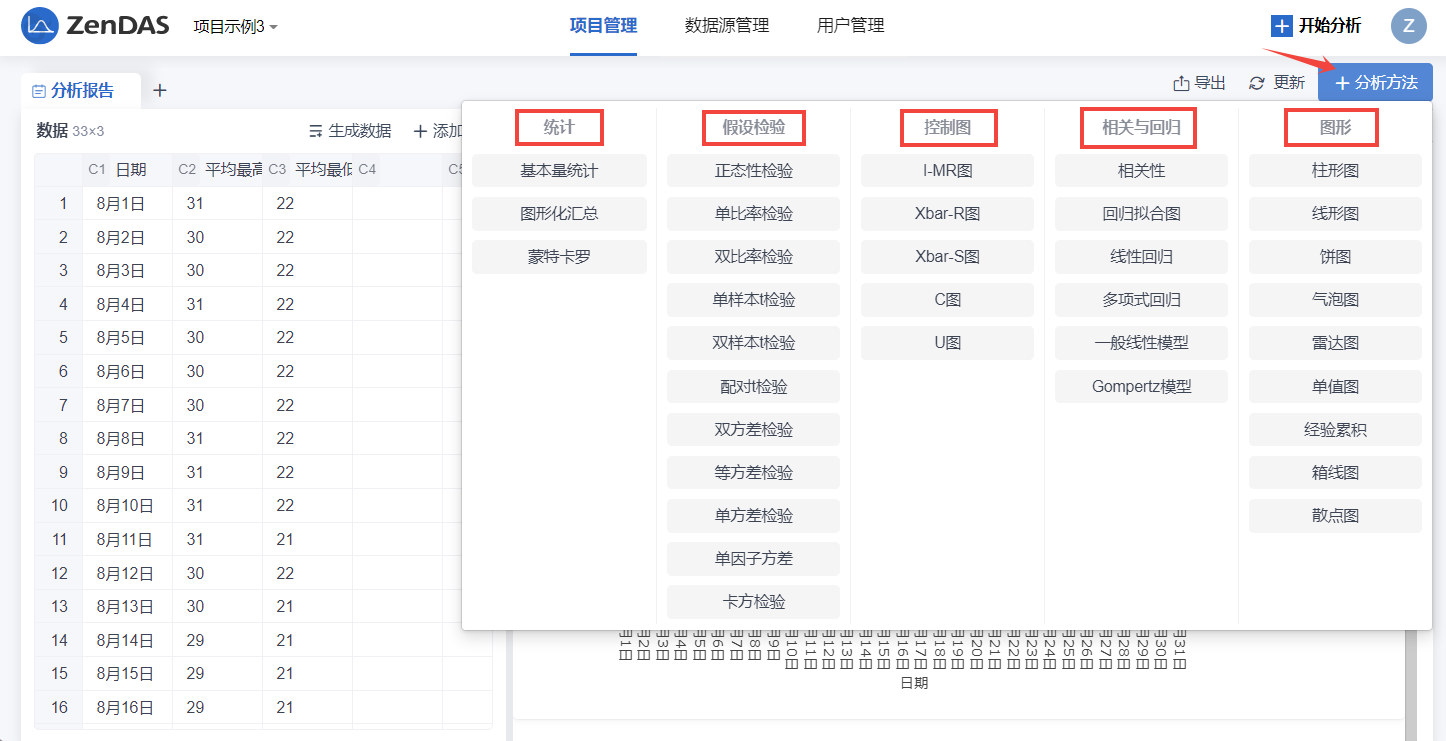This screenshot has height=741, width=1446.
Task: Click the C3 平均最低 column header
Action: (307, 170)
